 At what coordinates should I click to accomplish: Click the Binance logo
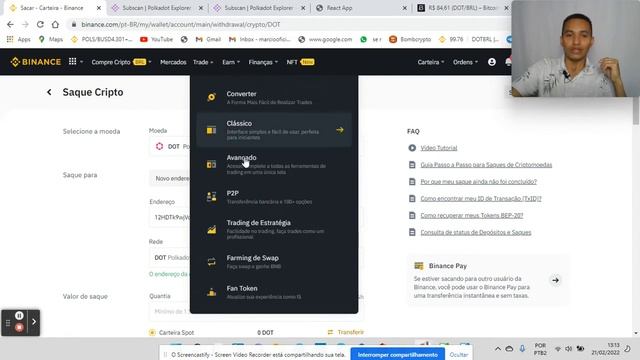point(36,62)
